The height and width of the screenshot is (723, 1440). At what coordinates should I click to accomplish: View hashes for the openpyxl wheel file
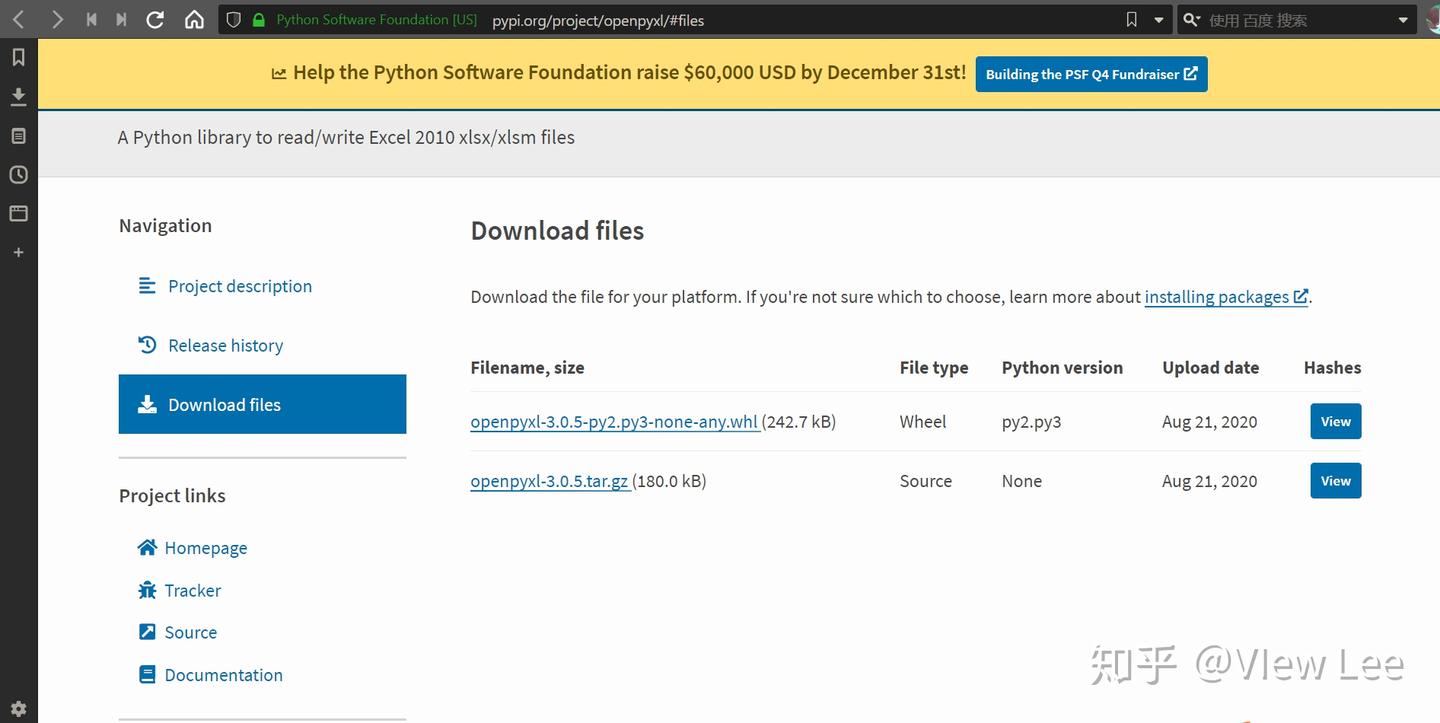tap(1335, 421)
